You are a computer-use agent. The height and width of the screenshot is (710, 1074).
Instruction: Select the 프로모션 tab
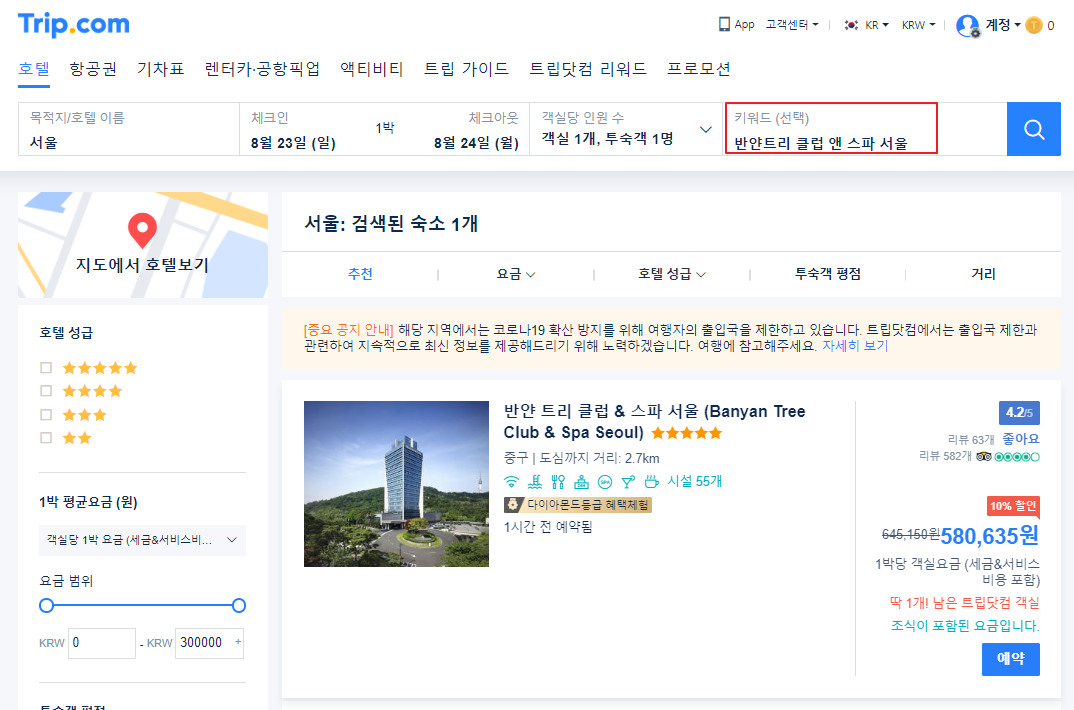click(x=699, y=68)
